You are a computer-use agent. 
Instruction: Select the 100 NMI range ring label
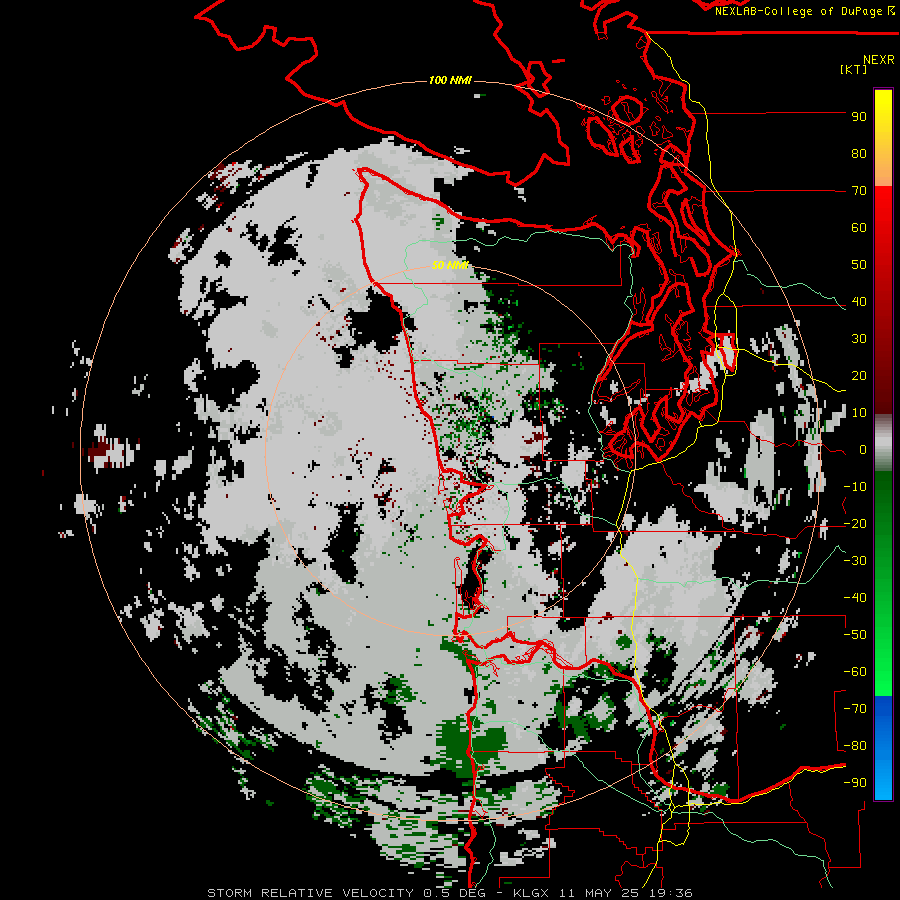(450, 80)
